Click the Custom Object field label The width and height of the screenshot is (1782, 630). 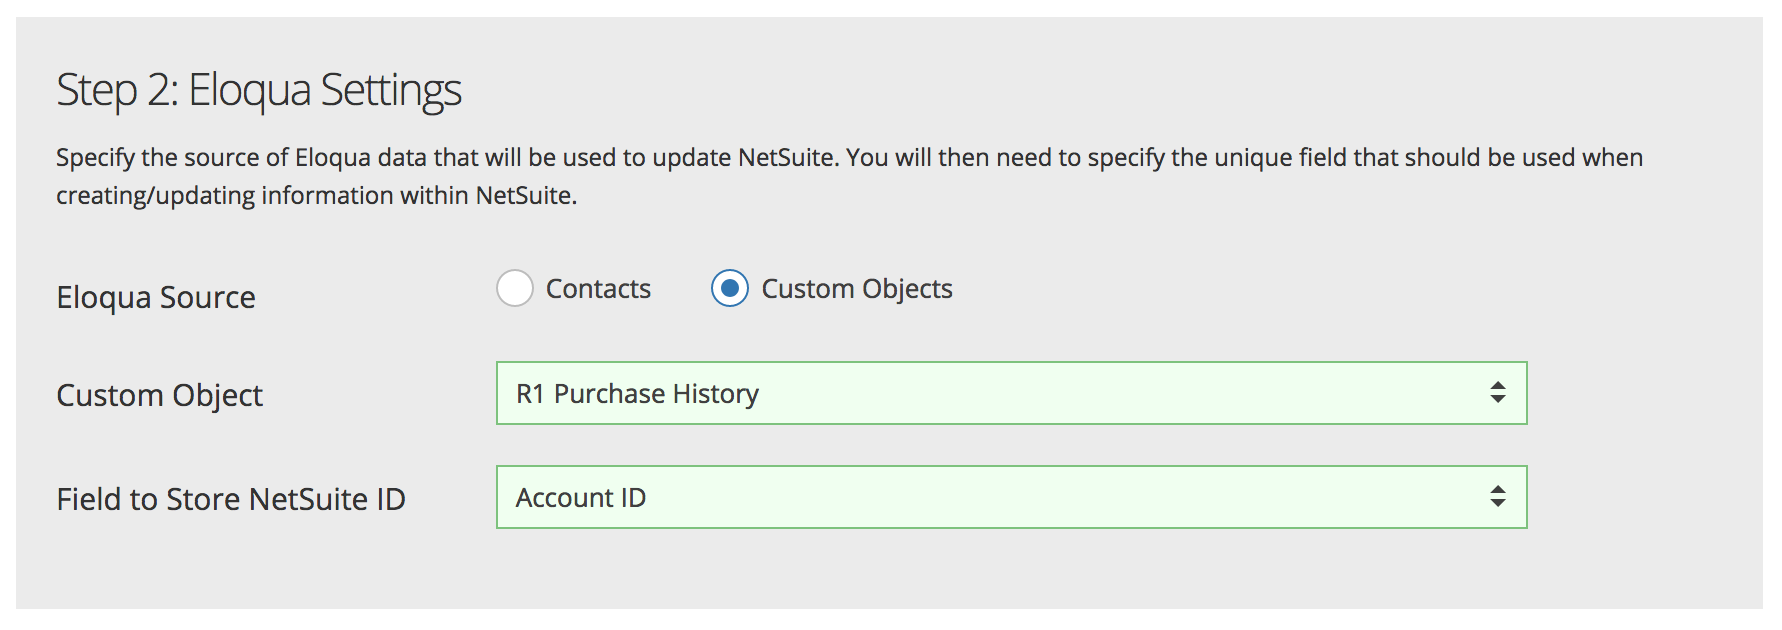point(159,395)
